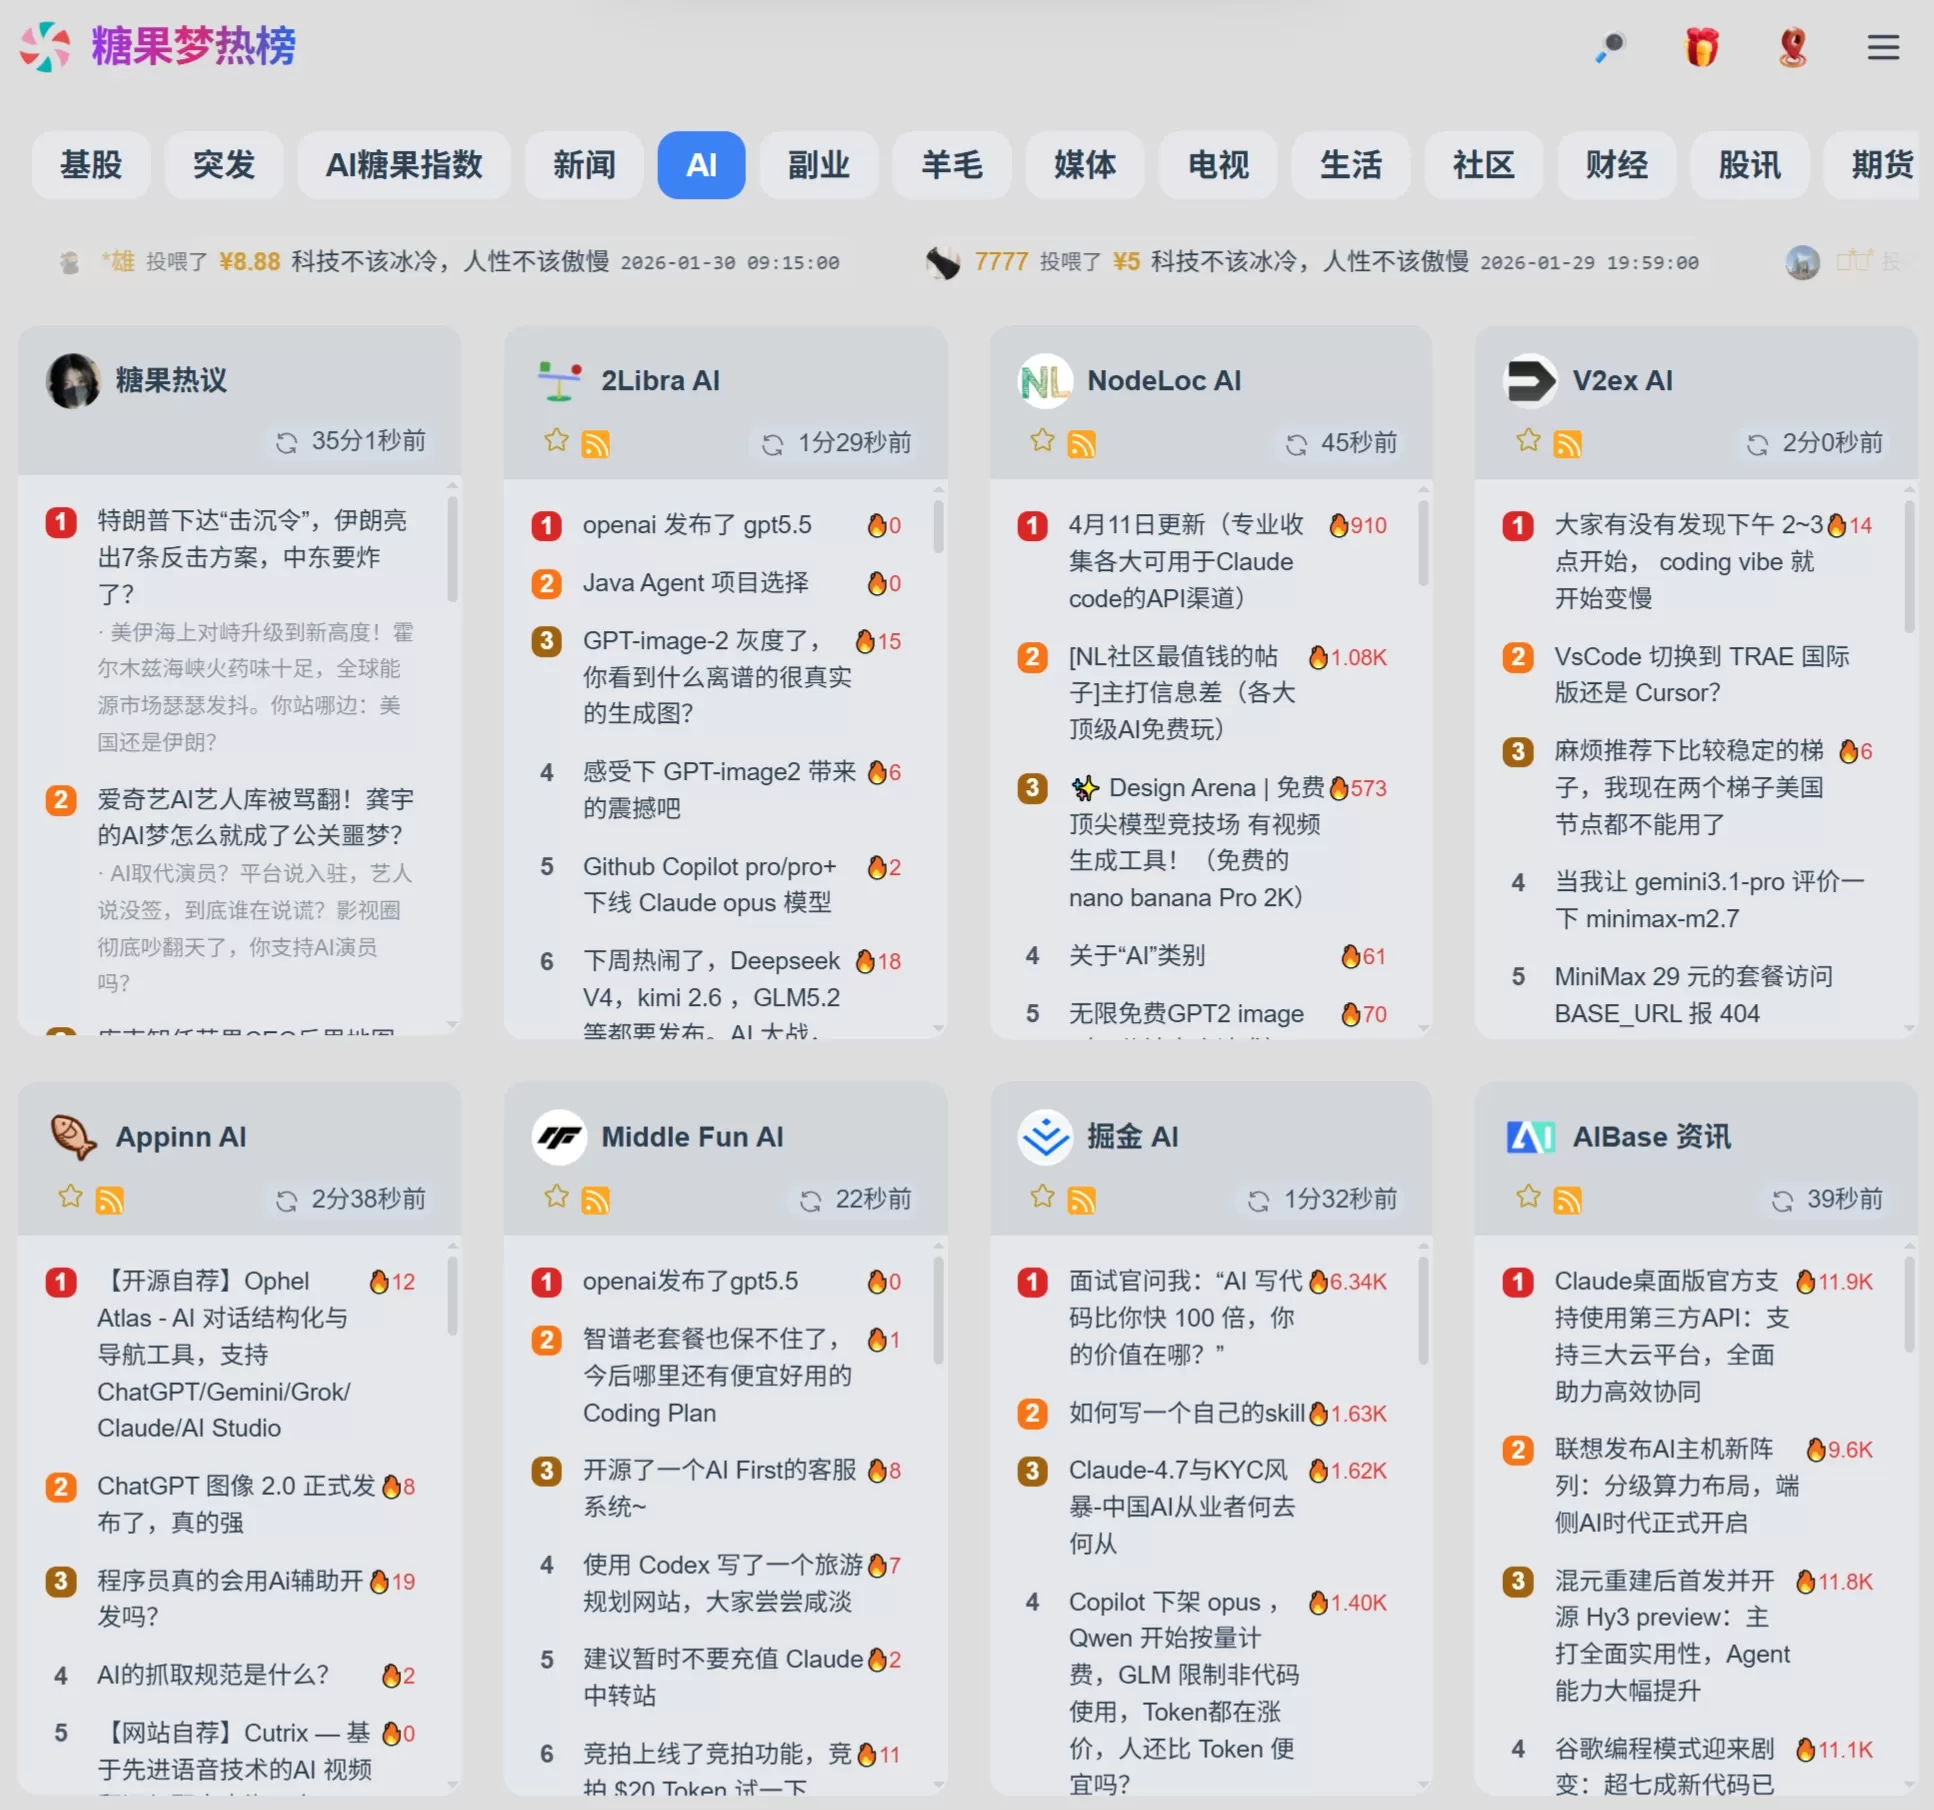The image size is (1934, 1810).
Task: Open "Java Agent 项目选择" post
Action: click(696, 583)
